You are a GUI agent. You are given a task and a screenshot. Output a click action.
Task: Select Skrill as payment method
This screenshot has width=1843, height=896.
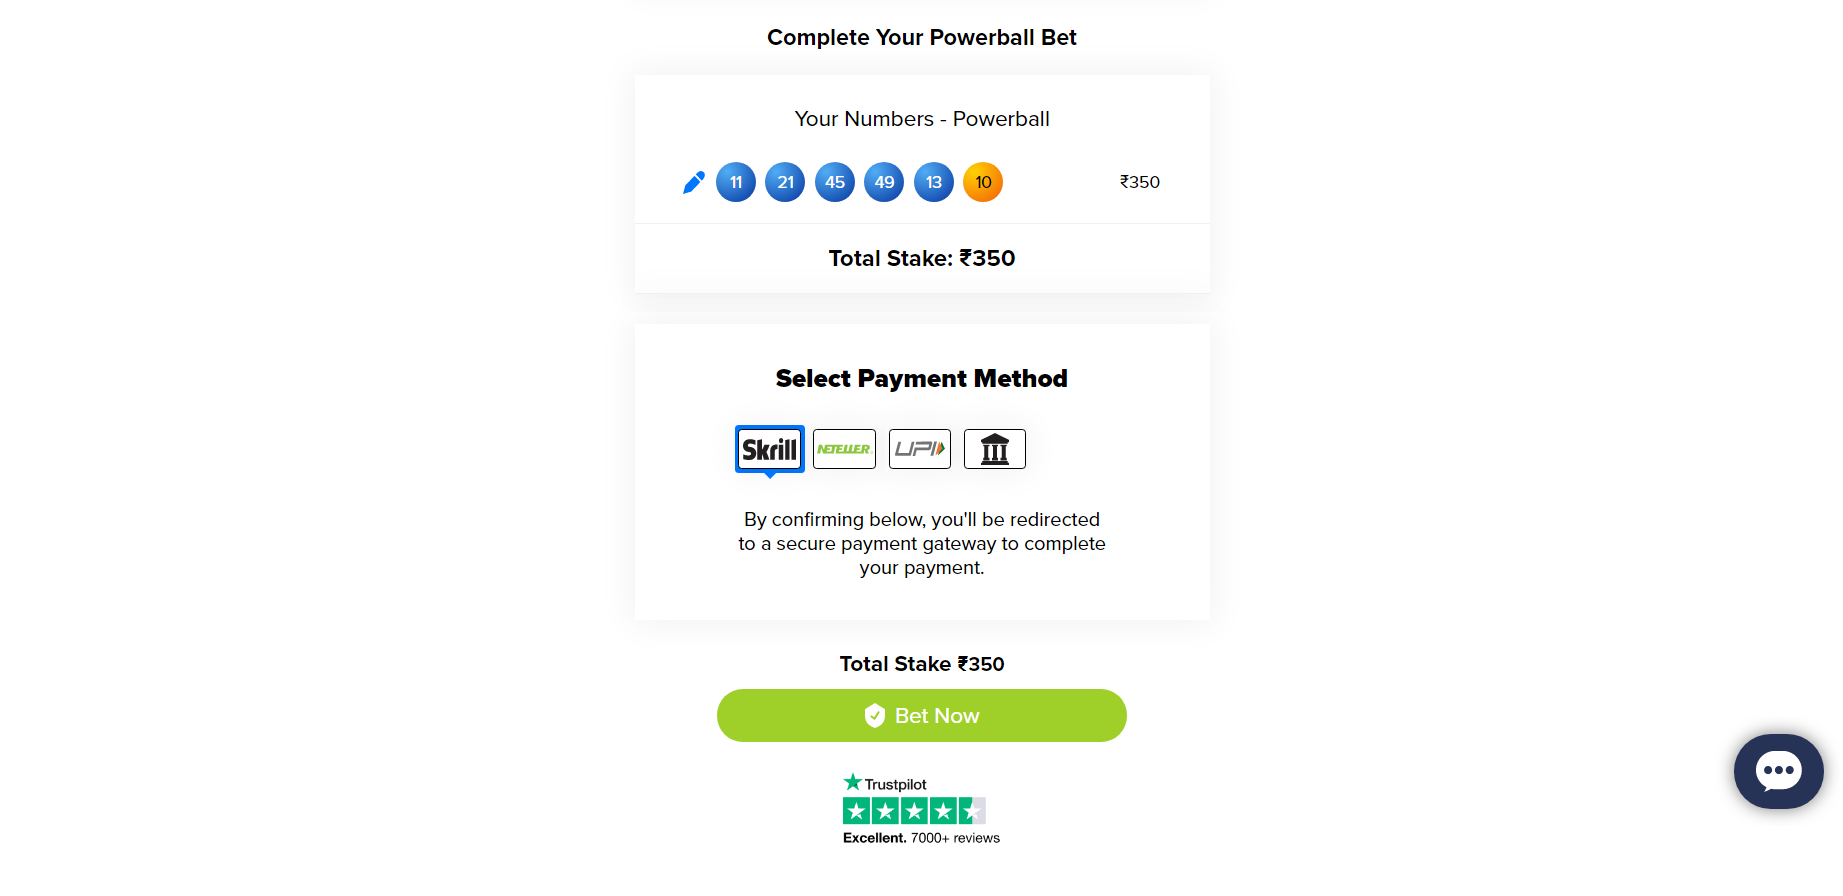pos(769,449)
